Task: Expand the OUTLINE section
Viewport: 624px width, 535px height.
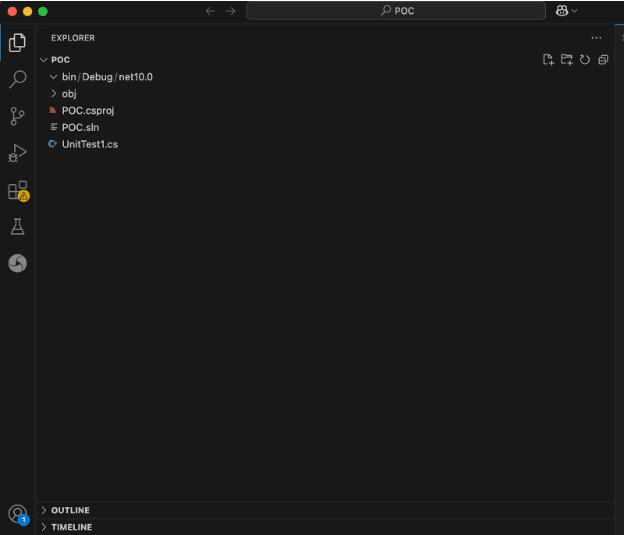Action: click(325, 510)
